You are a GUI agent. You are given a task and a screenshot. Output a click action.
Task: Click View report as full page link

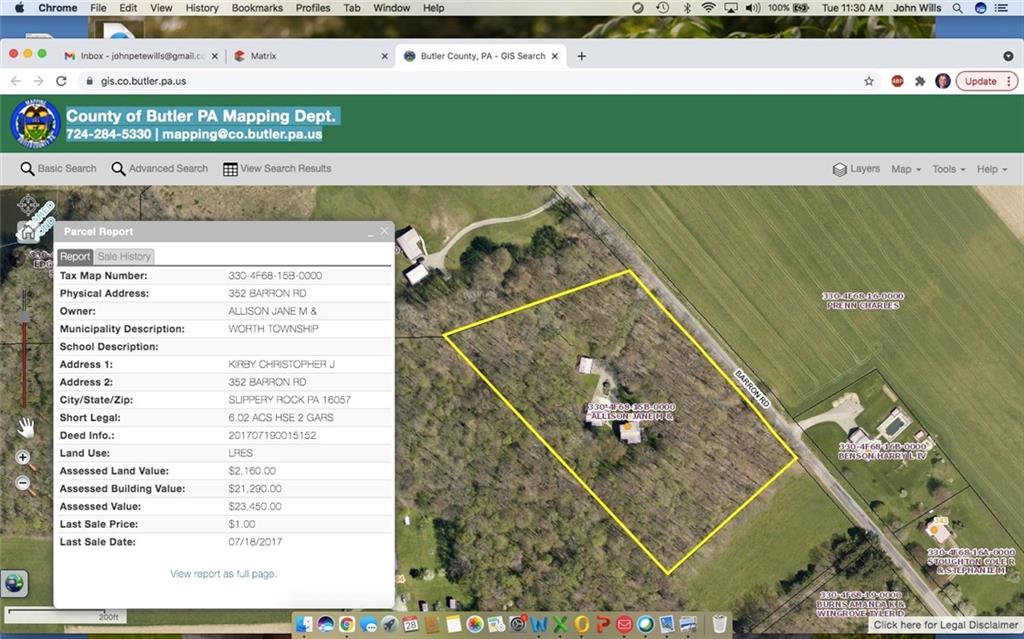point(223,574)
